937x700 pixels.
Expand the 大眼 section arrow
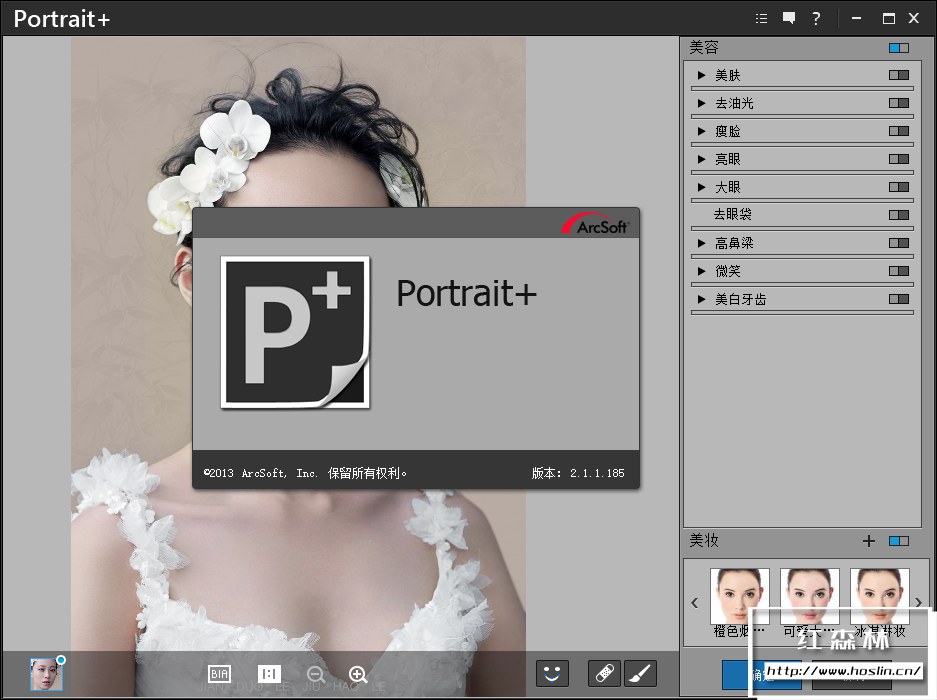click(702, 187)
